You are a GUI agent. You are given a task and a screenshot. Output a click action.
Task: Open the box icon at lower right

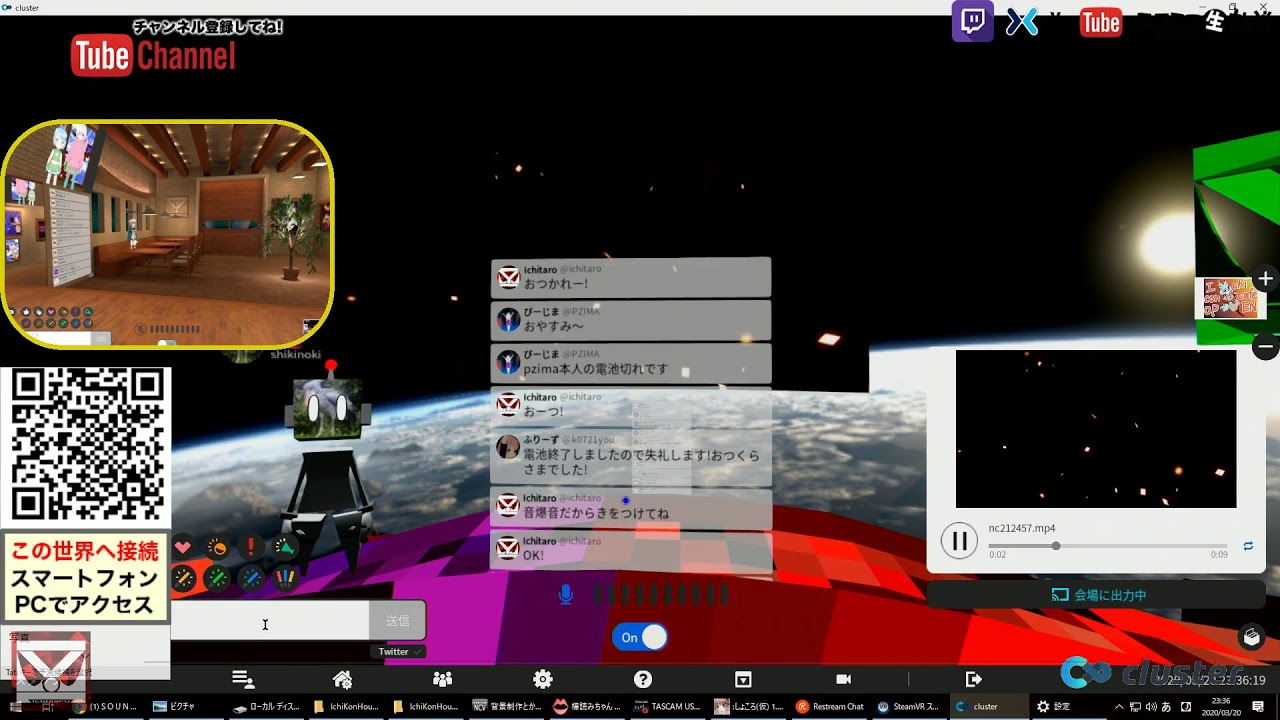click(x=1251, y=636)
